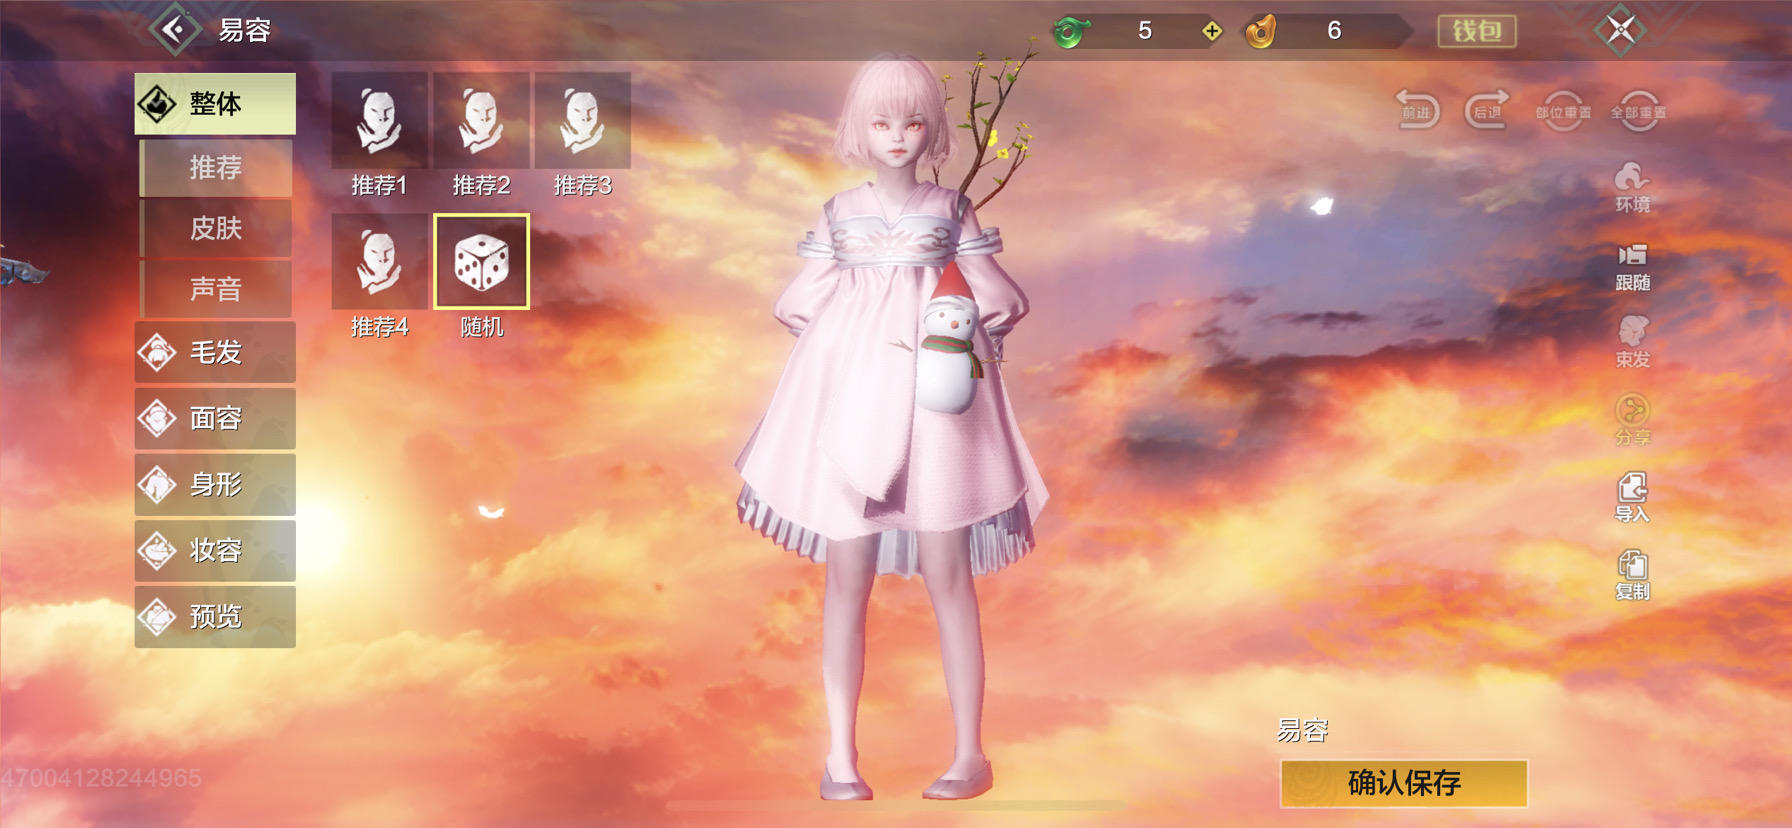Click the 分享 share icon
Viewport: 1792px width, 828px height.
pyautogui.click(x=1632, y=420)
